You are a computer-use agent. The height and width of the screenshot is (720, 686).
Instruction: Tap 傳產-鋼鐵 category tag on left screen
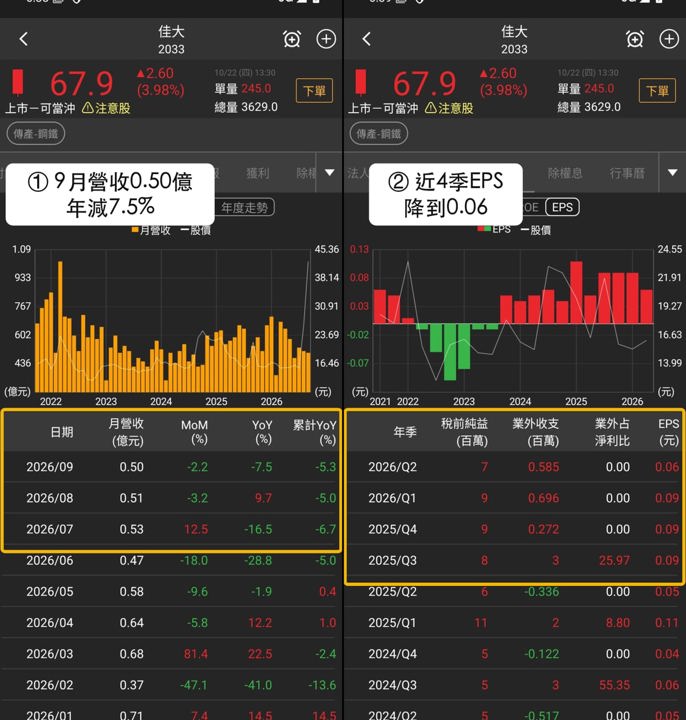click(36, 134)
